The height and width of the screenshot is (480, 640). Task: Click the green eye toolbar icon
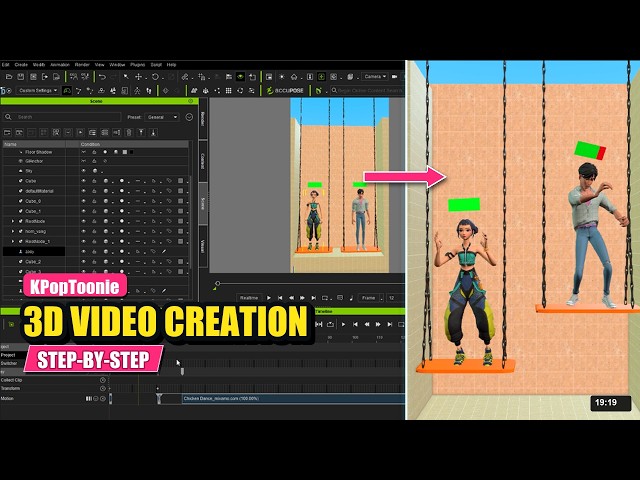pyautogui.click(x=240, y=77)
